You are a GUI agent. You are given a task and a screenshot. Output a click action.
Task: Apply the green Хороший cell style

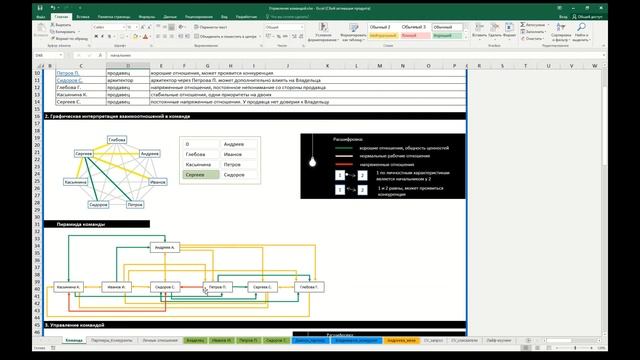tap(447, 36)
